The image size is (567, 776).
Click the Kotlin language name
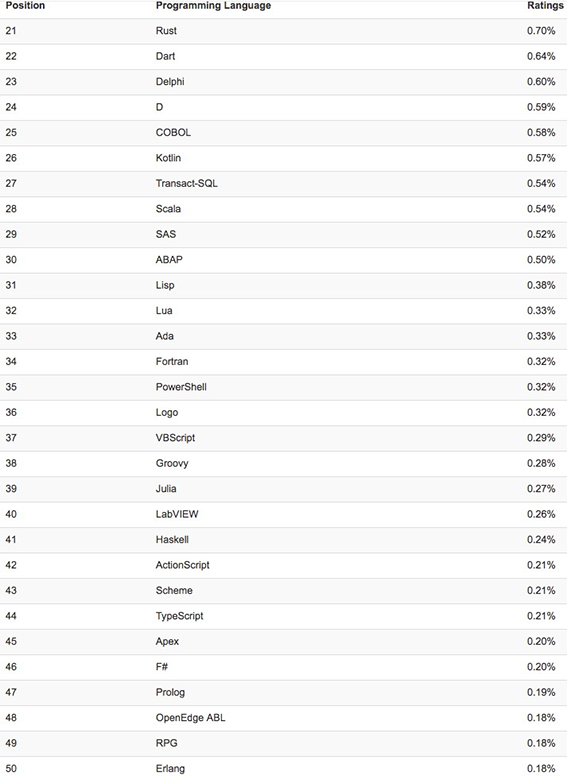168,158
